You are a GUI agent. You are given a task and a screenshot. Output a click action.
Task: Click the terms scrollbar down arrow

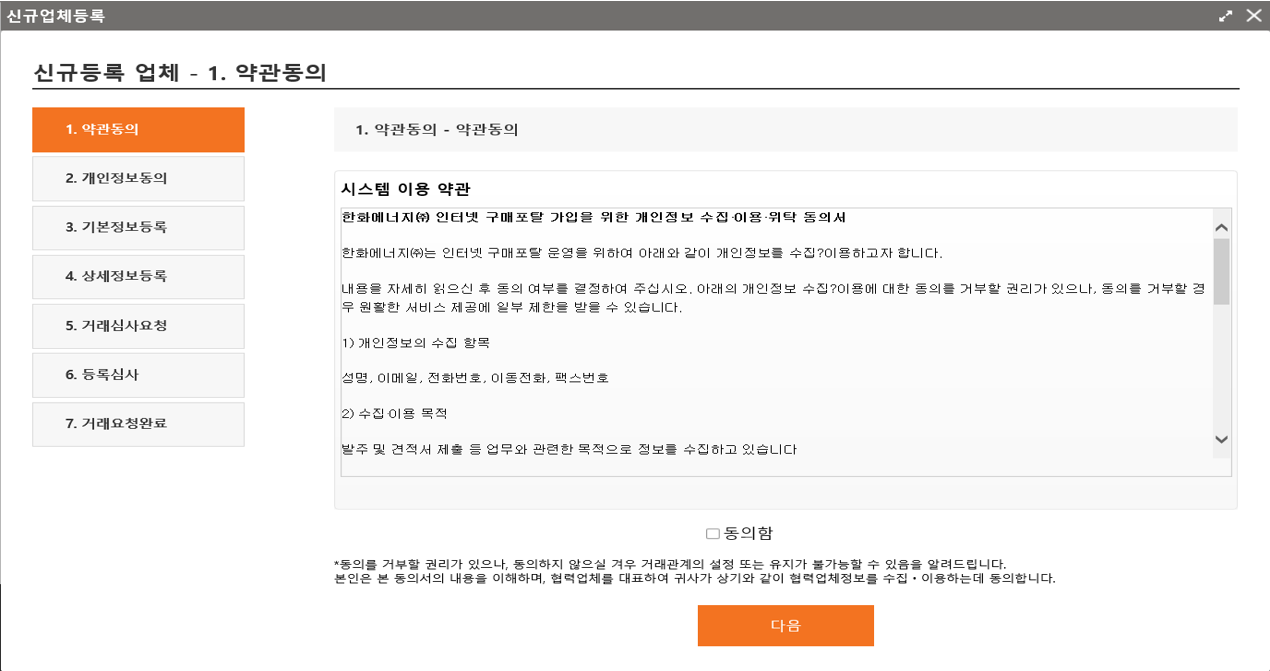pyautogui.click(x=1221, y=440)
